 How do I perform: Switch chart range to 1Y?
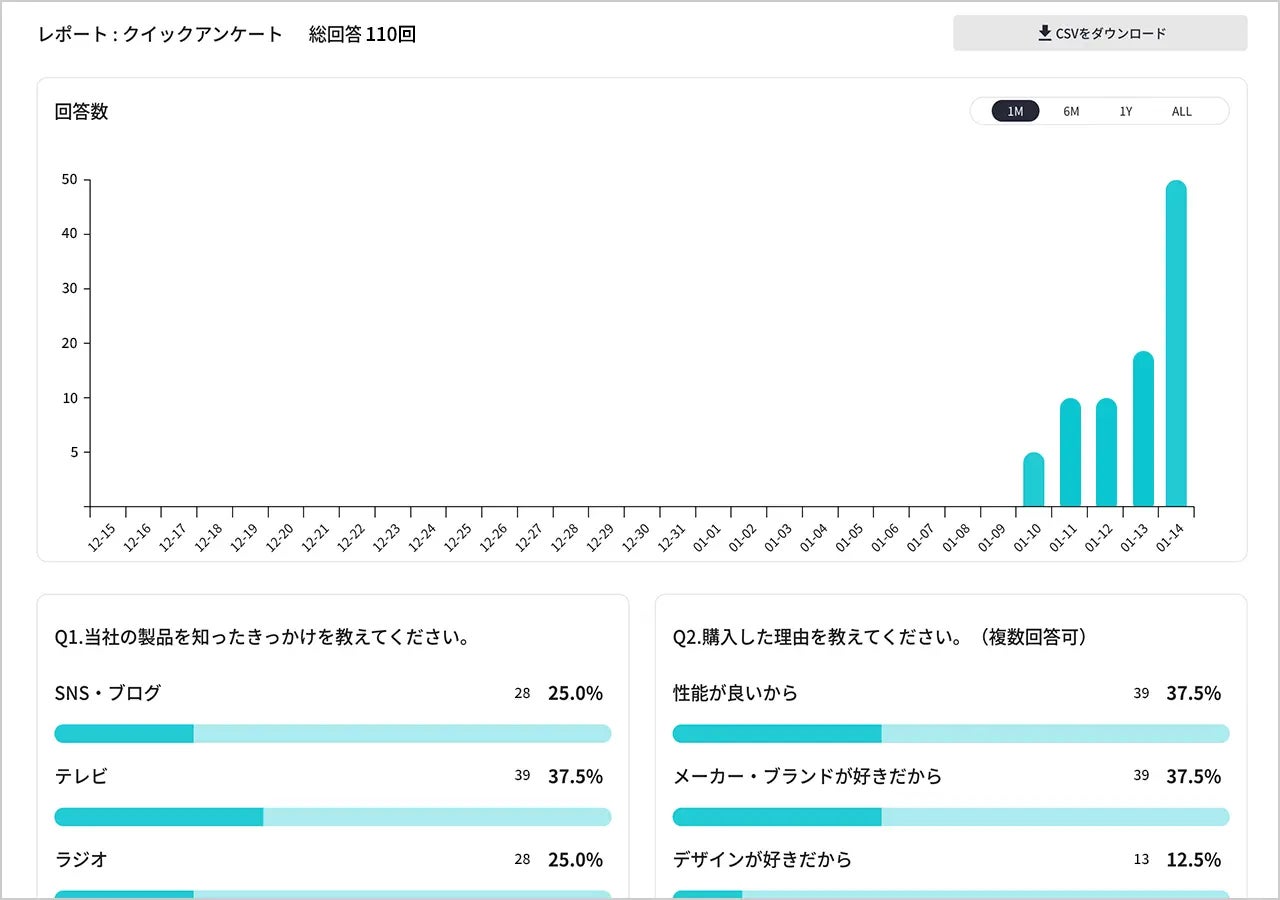[1126, 111]
